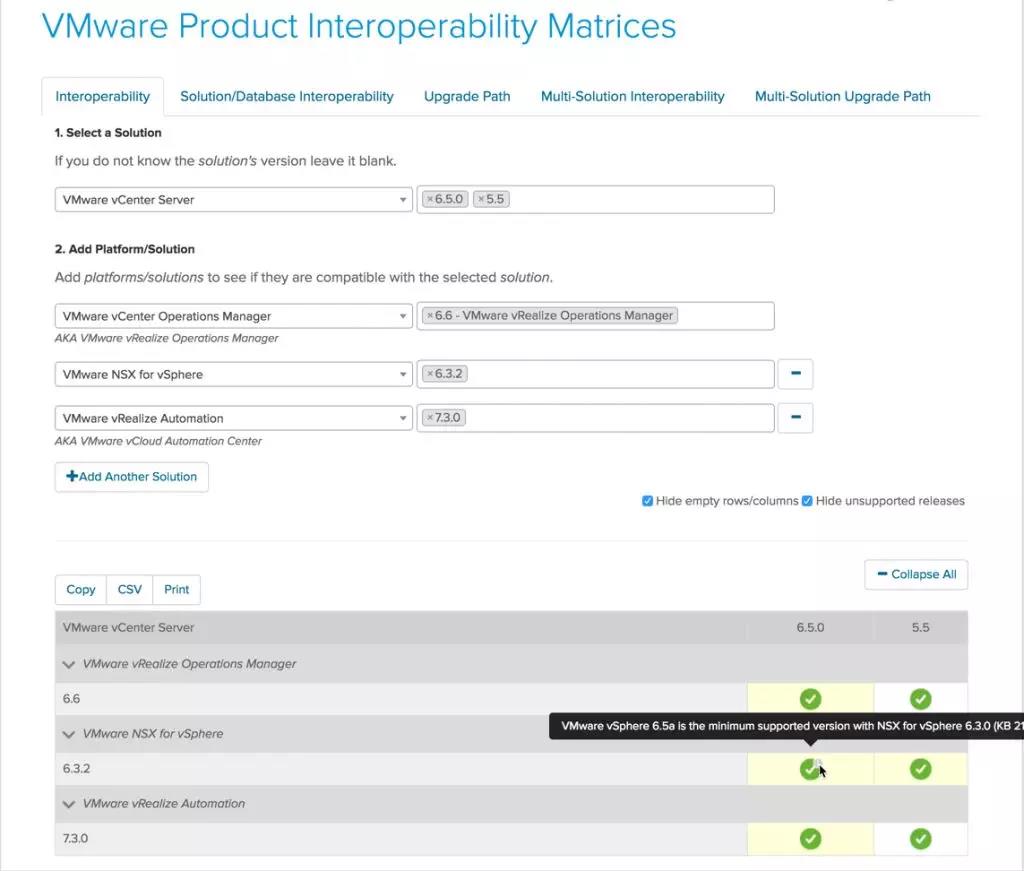Open Multi-Solution Upgrade Path tab
Screen dimensions: 1024x871
click(x=842, y=97)
